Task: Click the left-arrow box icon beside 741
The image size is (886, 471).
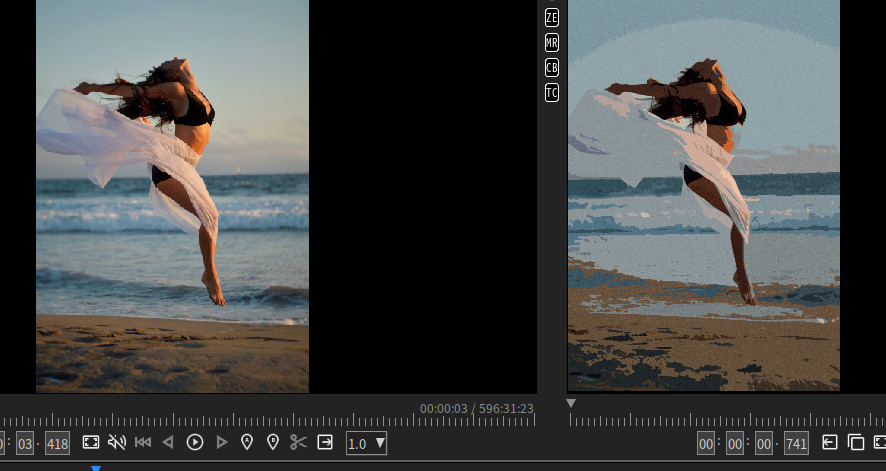Action: pyautogui.click(x=829, y=442)
